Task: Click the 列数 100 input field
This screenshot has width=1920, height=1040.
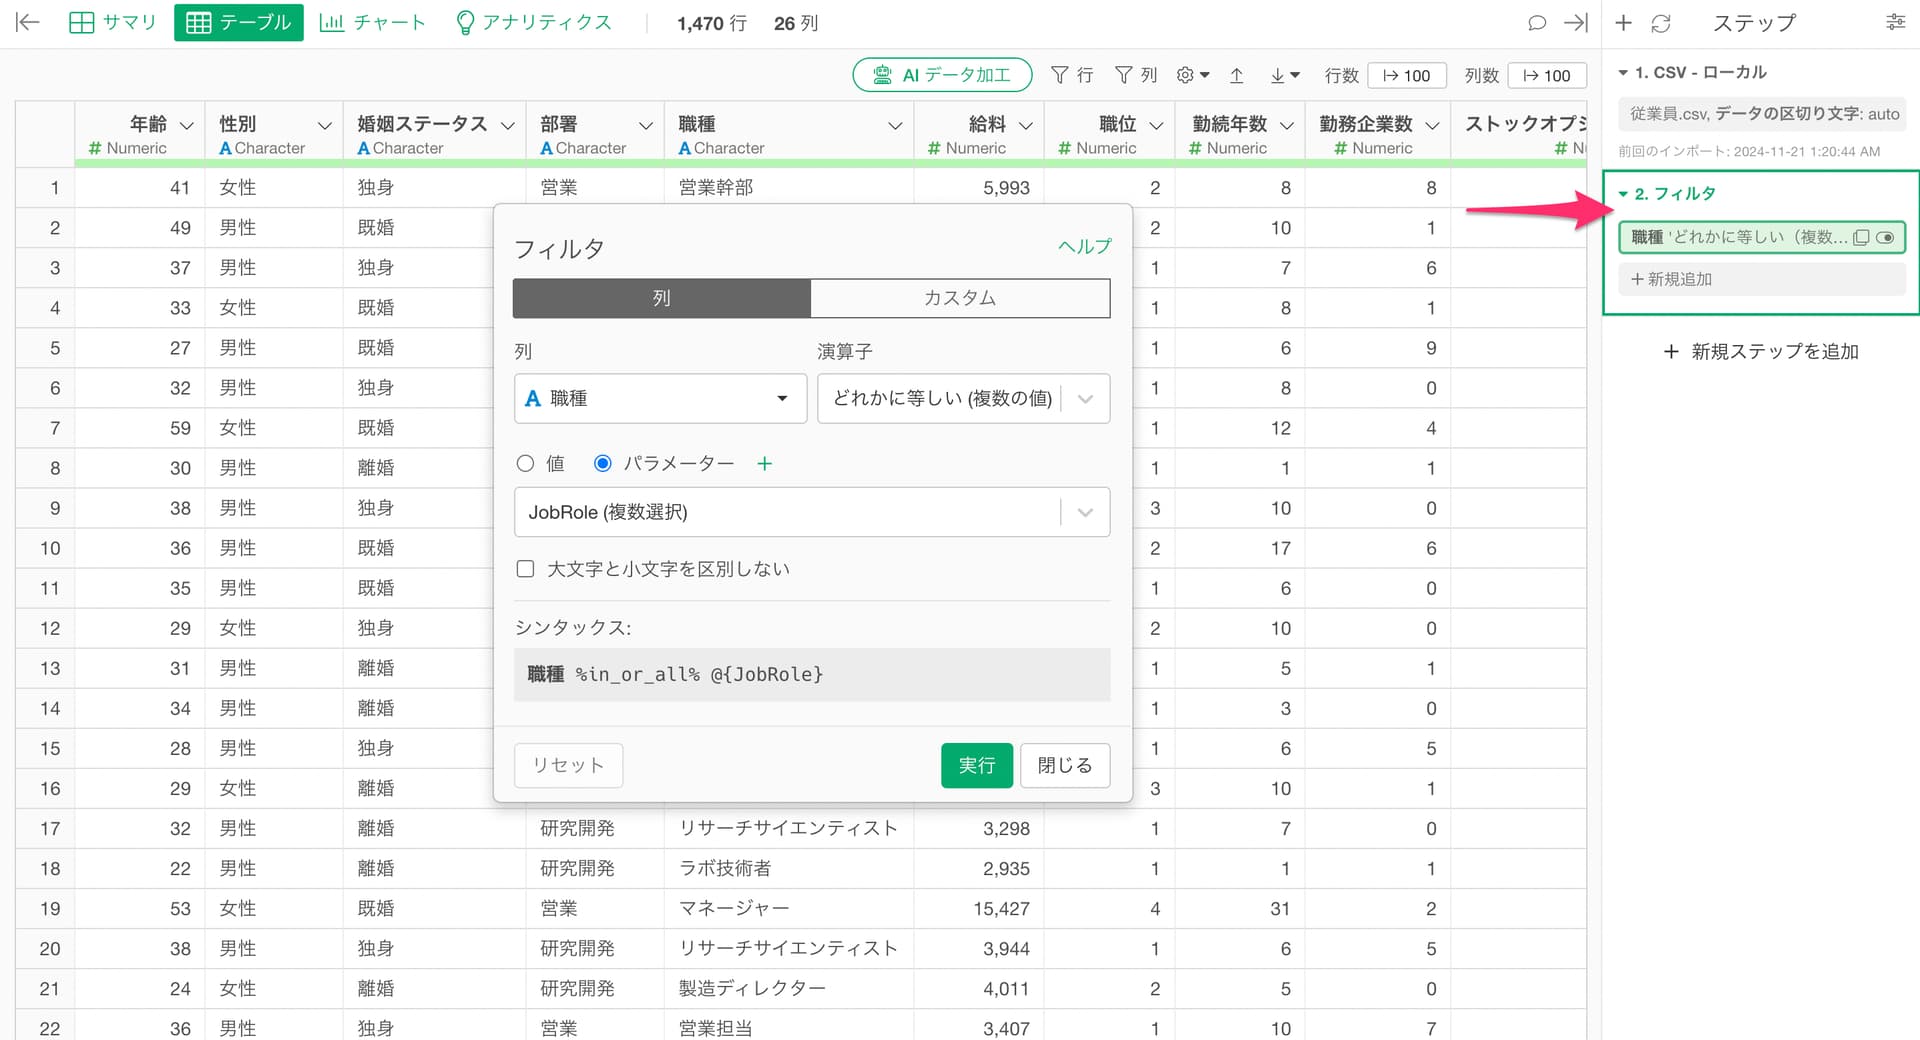Action: [1547, 75]
